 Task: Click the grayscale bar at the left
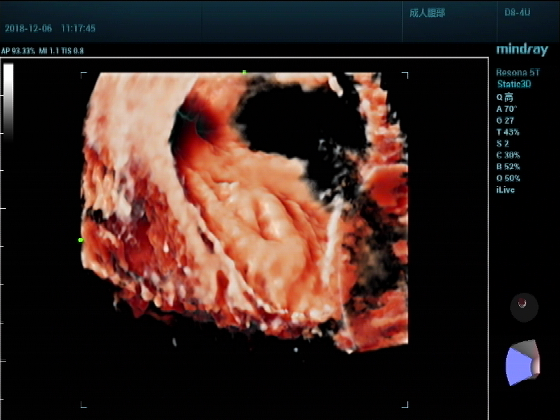(x=8, y=102)
